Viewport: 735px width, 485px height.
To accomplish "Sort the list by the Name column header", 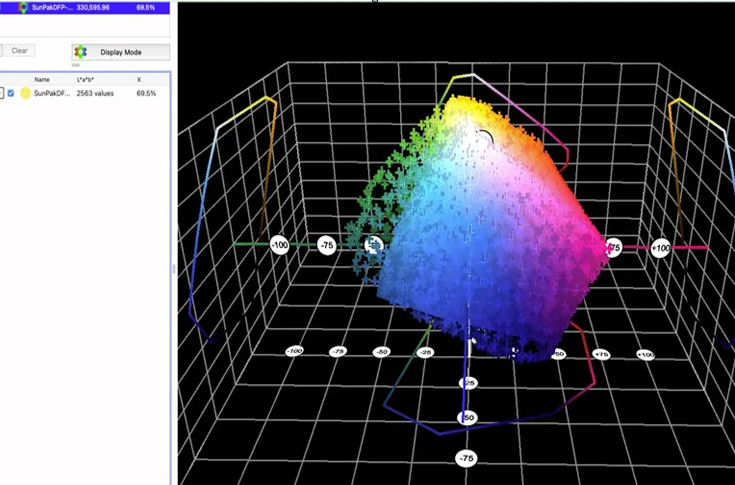I will pos(42,79).
